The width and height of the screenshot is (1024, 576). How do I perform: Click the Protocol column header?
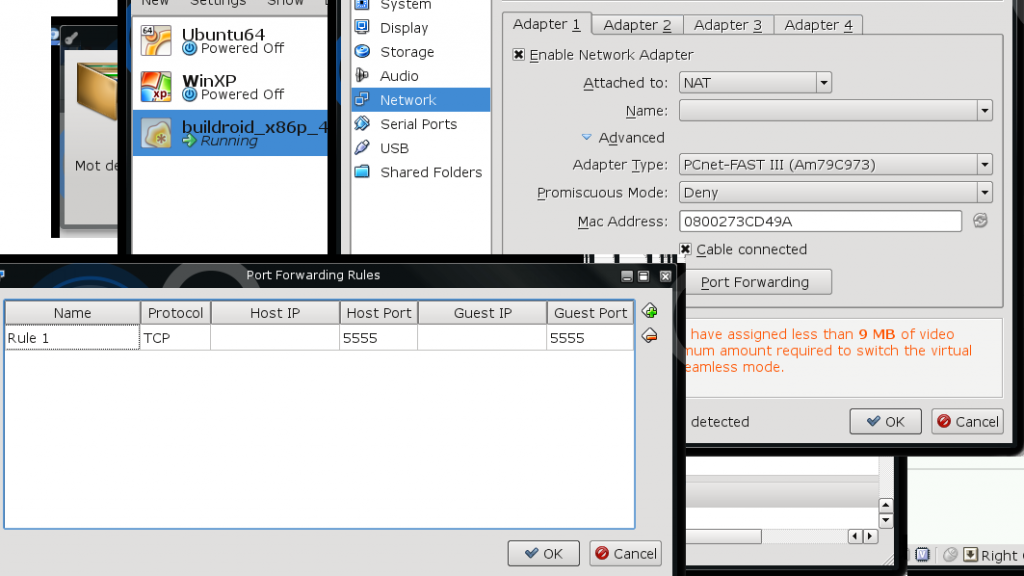(175, 313)
